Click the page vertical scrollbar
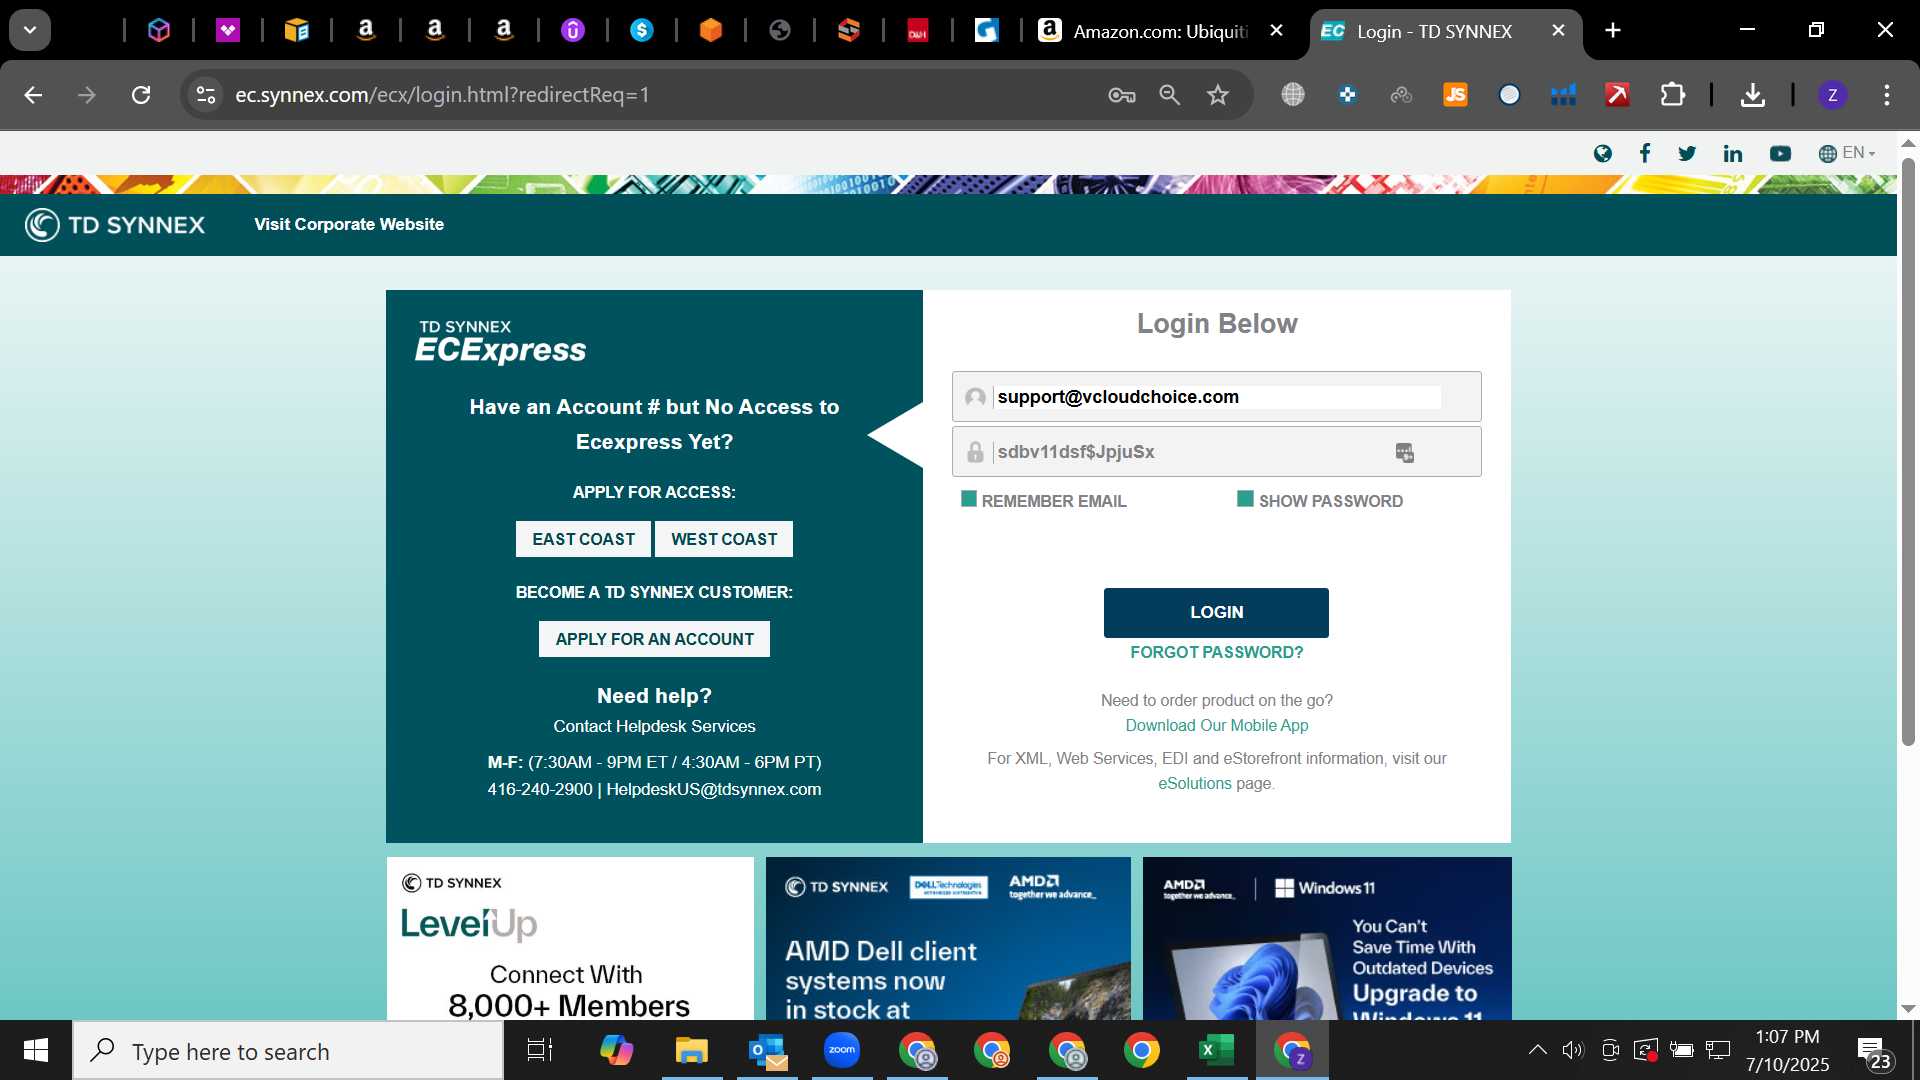 pos(1908,452)
